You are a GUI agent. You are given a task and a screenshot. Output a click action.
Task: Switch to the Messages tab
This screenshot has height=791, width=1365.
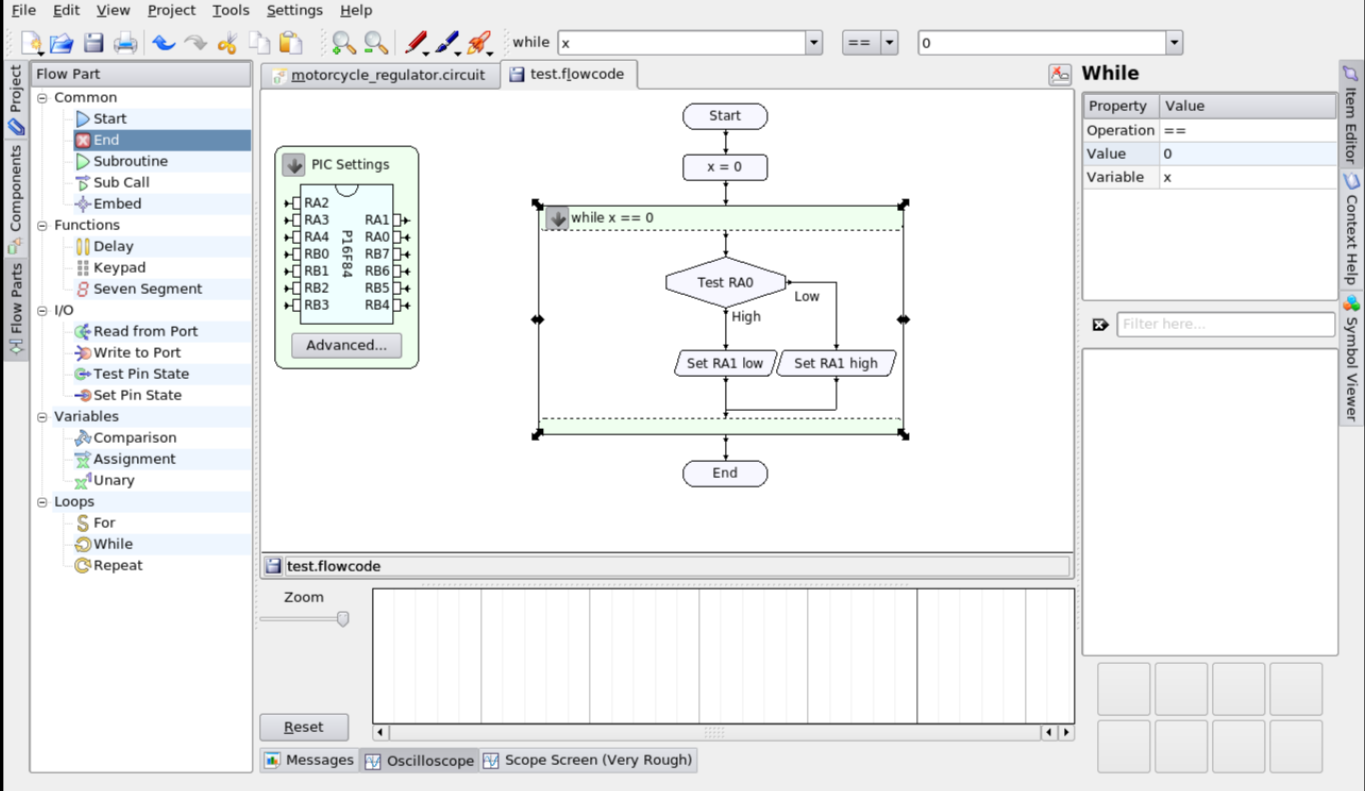(x=309, y=760)
